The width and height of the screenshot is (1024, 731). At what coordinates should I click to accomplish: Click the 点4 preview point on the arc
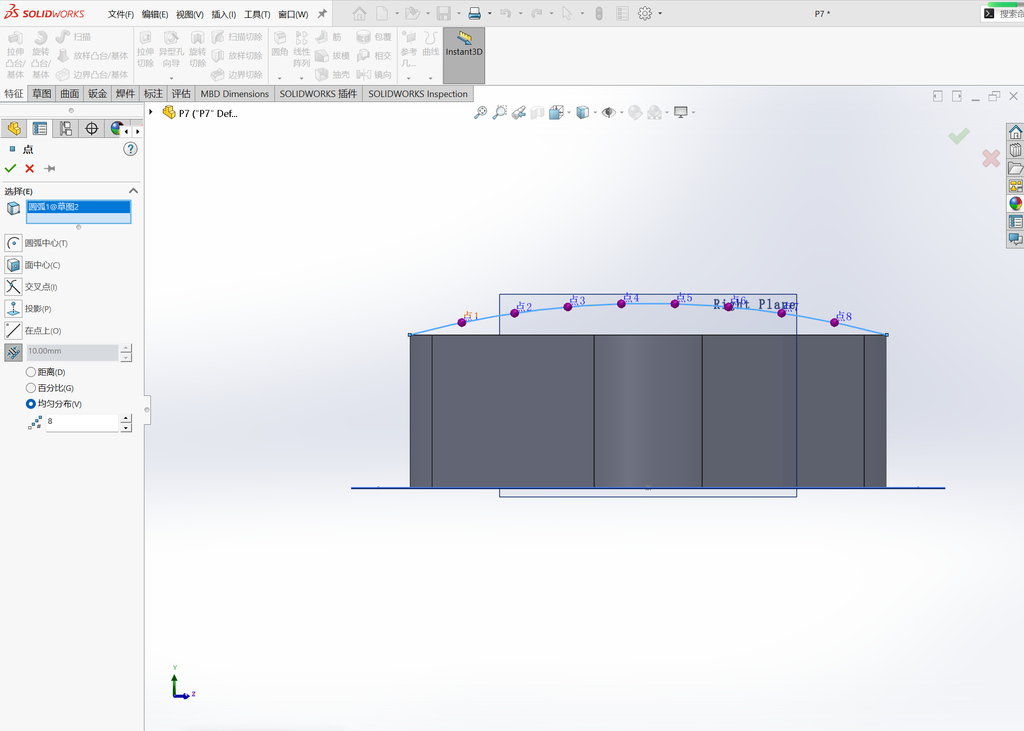pos(621,304)
